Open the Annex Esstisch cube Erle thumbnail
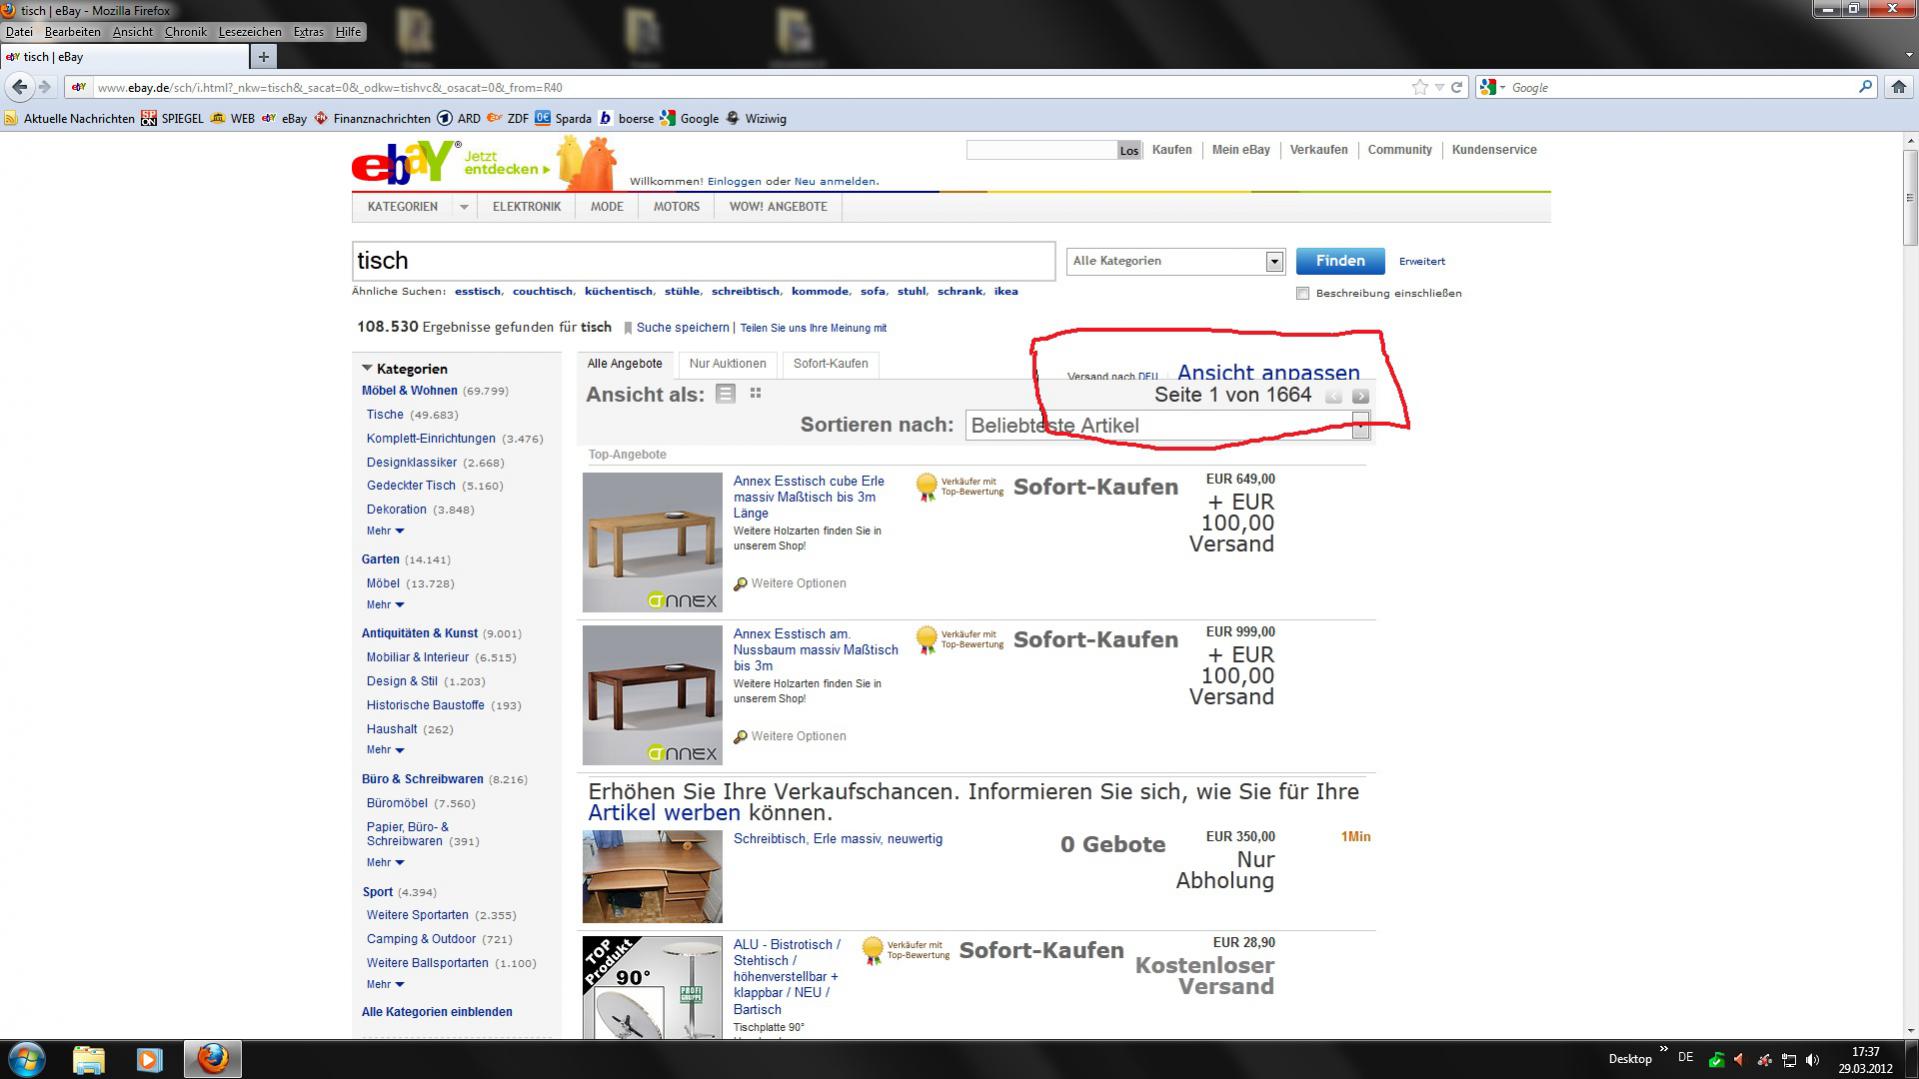The image size is (1919, 1079). tap(652, 542)
